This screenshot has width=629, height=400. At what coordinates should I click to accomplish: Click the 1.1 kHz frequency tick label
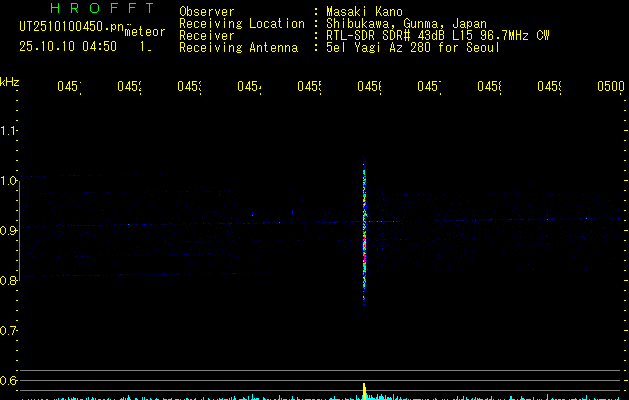[x=9, y=131]
